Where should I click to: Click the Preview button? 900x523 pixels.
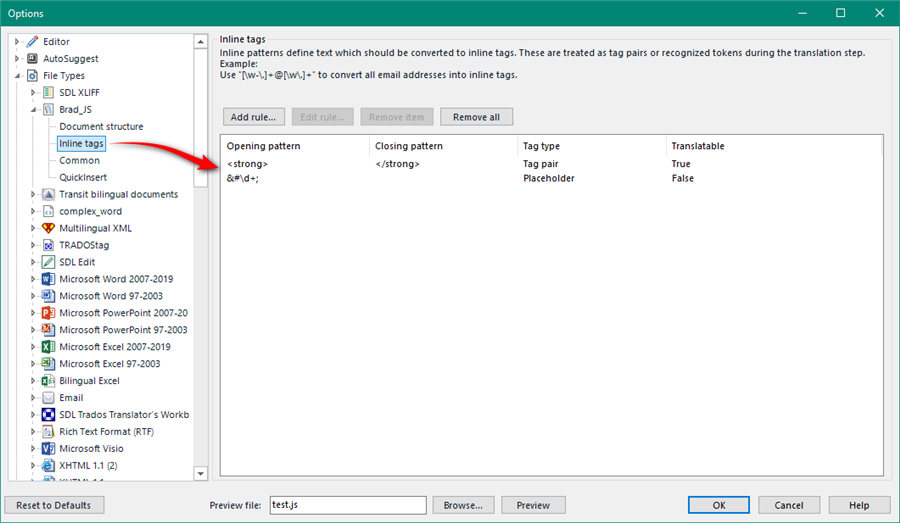(x=533, y=505)
